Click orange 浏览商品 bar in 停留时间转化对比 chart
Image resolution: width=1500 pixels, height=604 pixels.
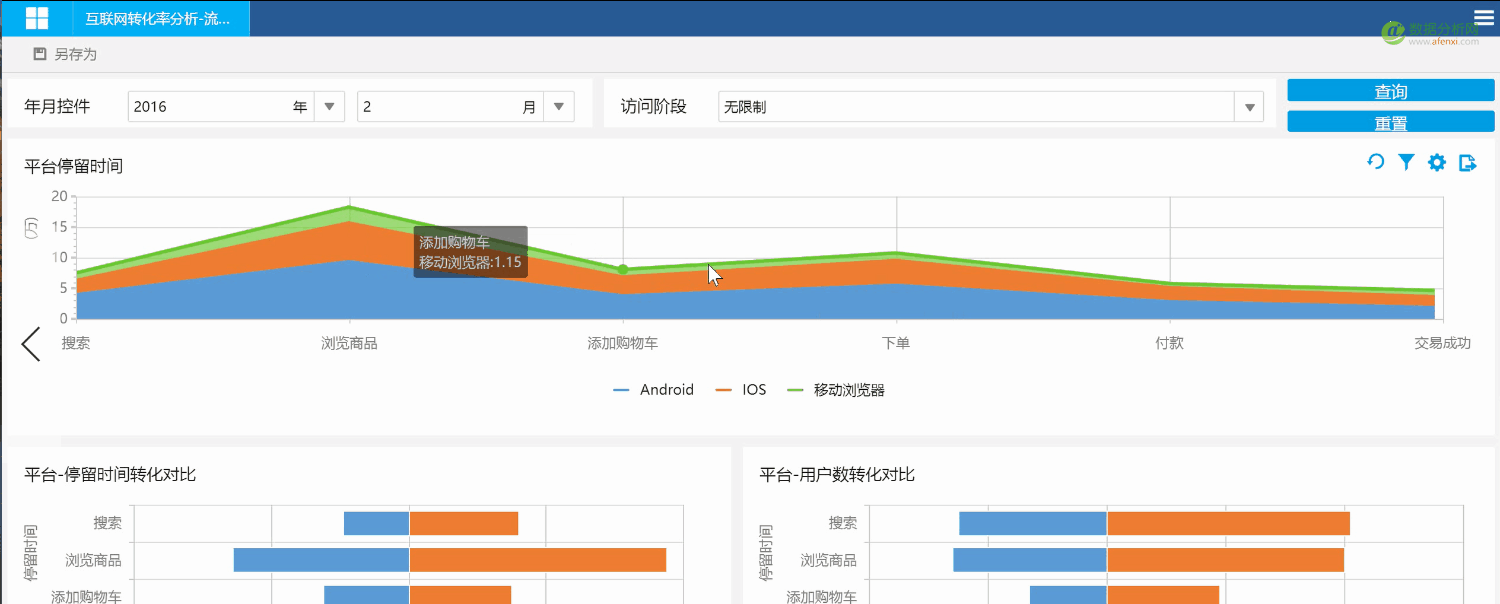(x=538, y=560)
